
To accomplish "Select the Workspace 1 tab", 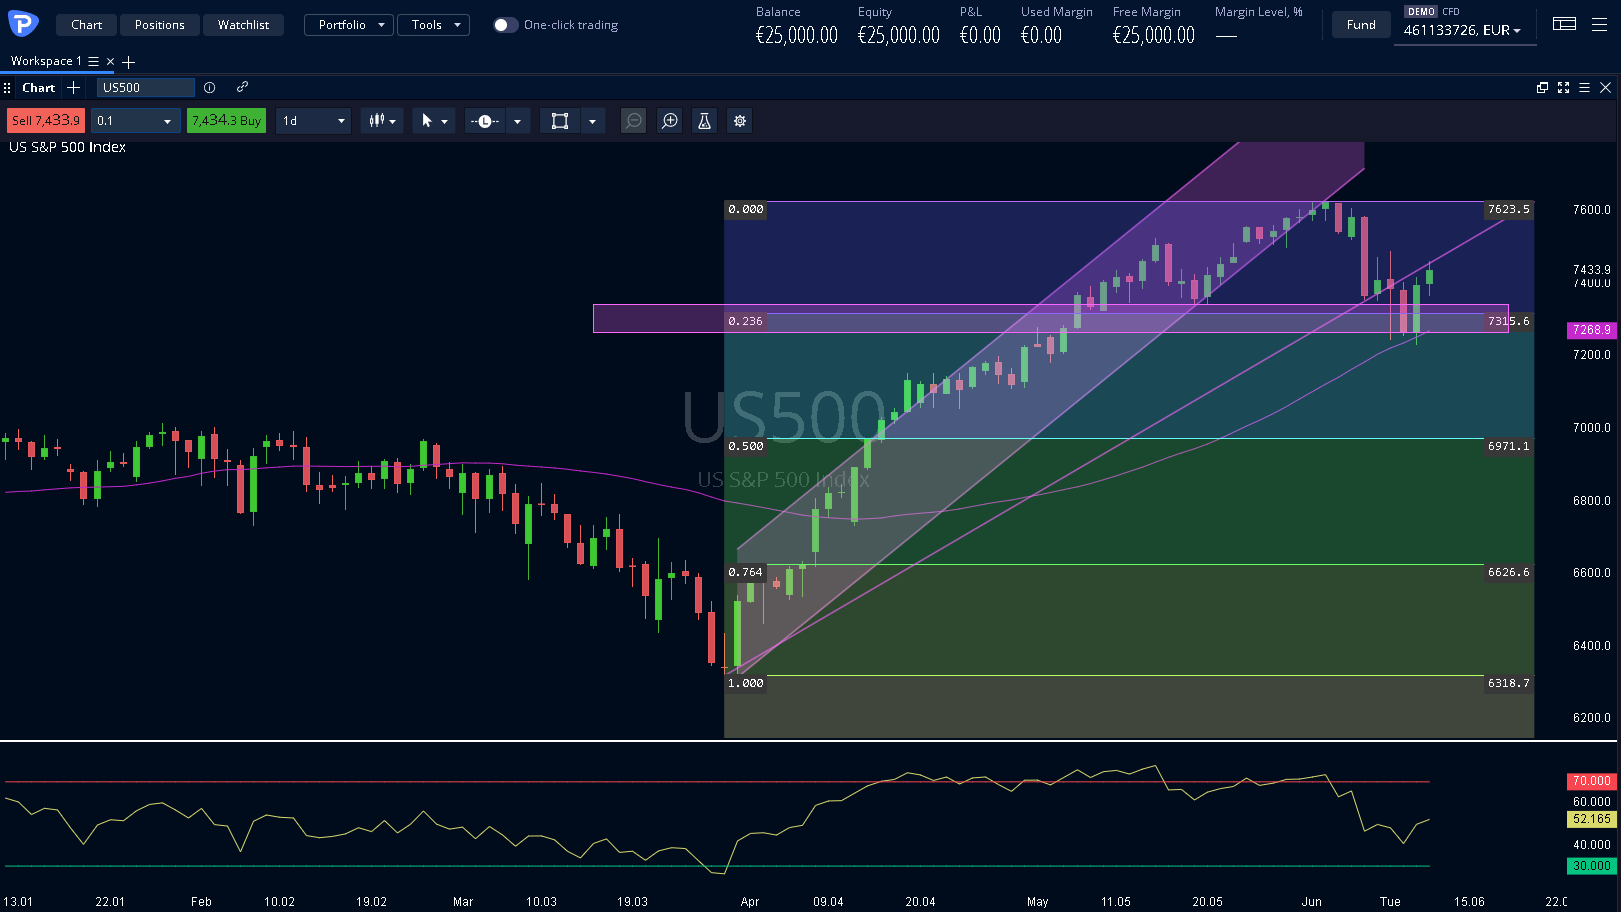I will tap(46, 61).
